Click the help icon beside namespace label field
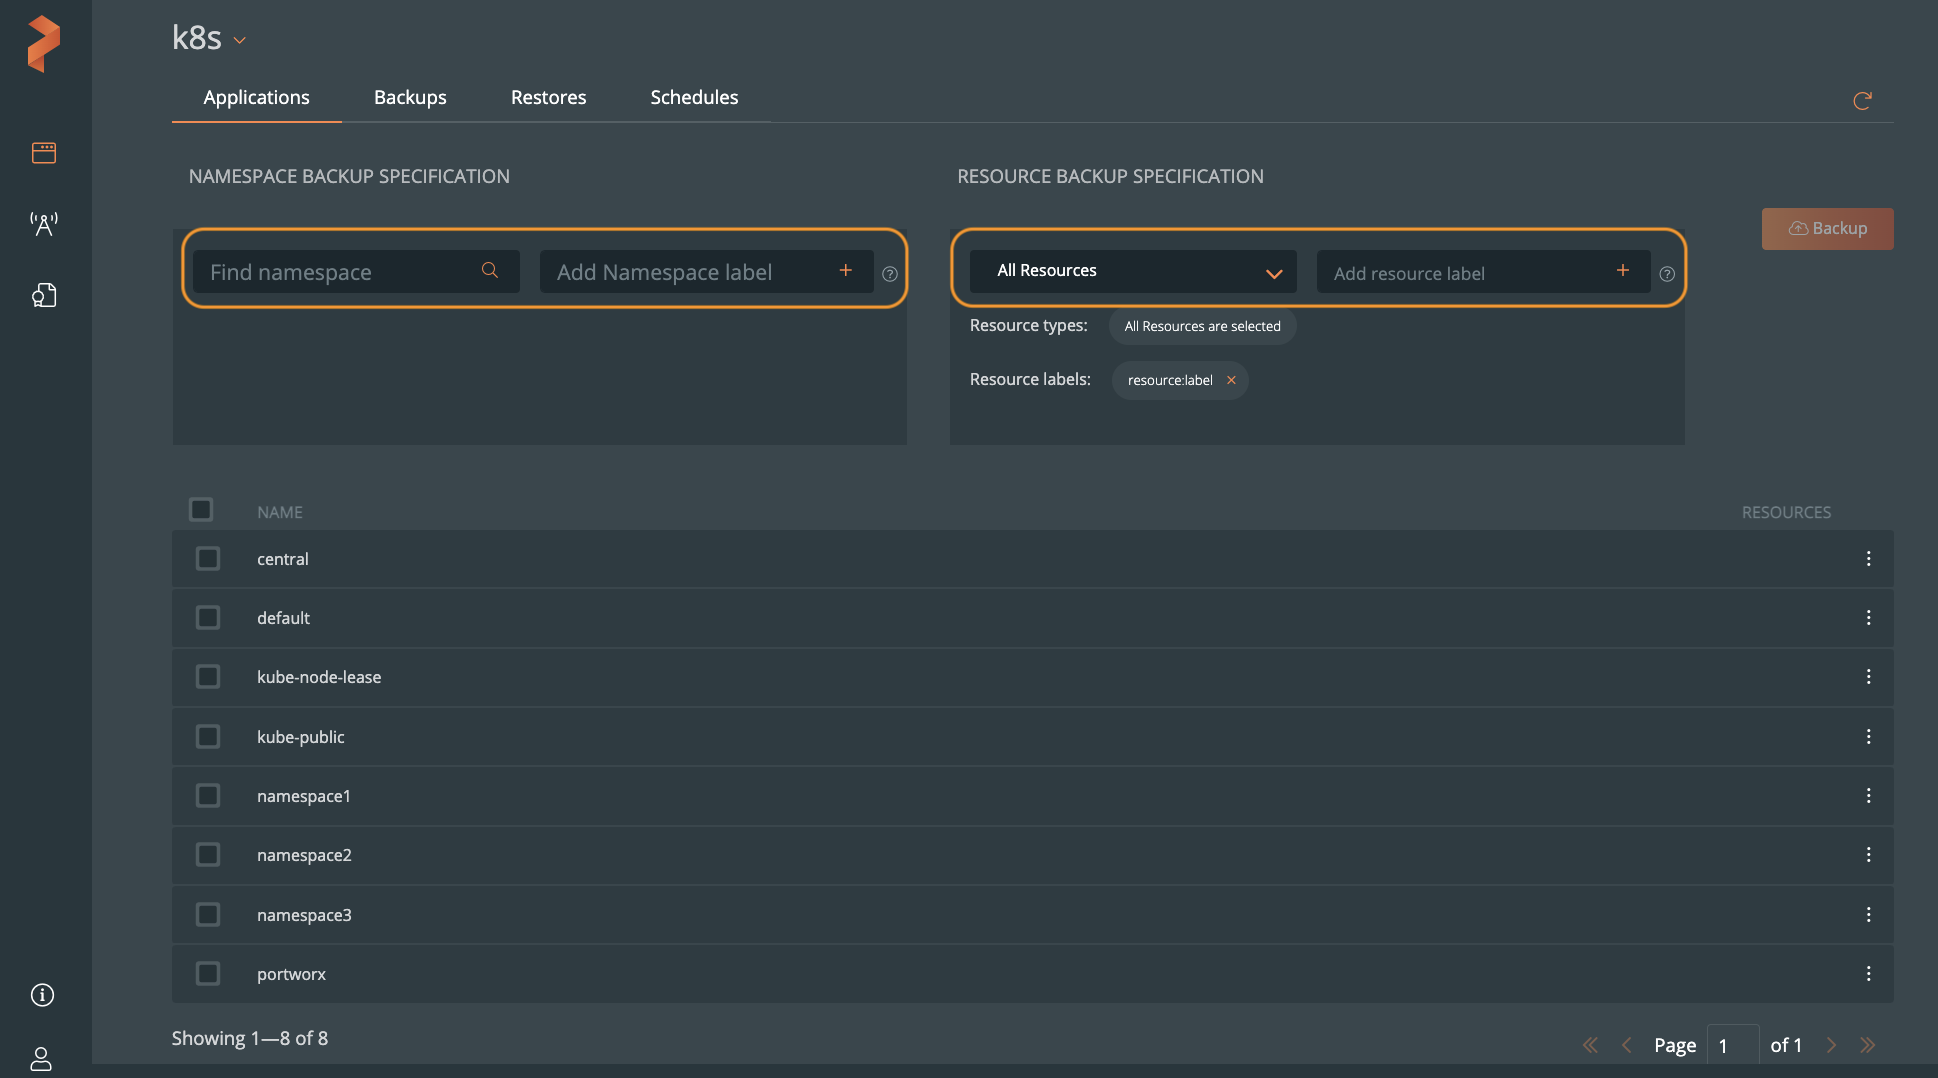The image size is (1938, 1078). tap(889, 274)
